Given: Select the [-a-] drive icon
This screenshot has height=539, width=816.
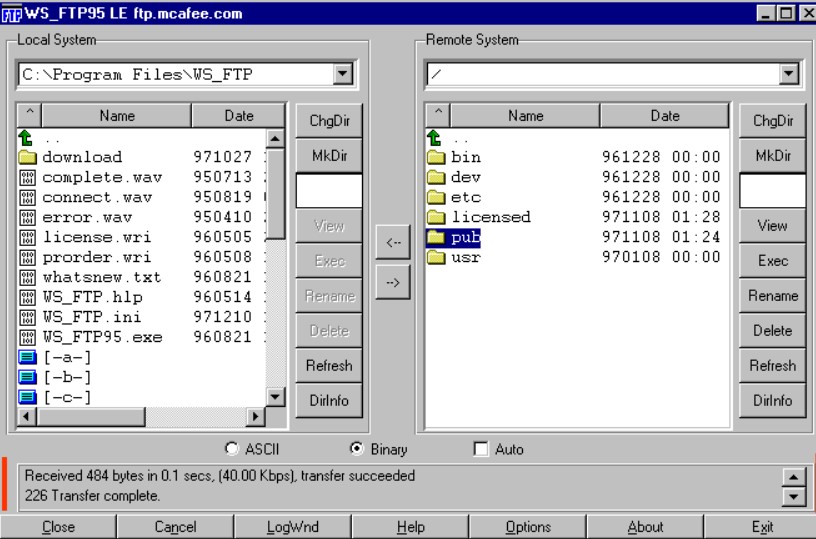Looking at the screenshot, I should coord(28,357).
